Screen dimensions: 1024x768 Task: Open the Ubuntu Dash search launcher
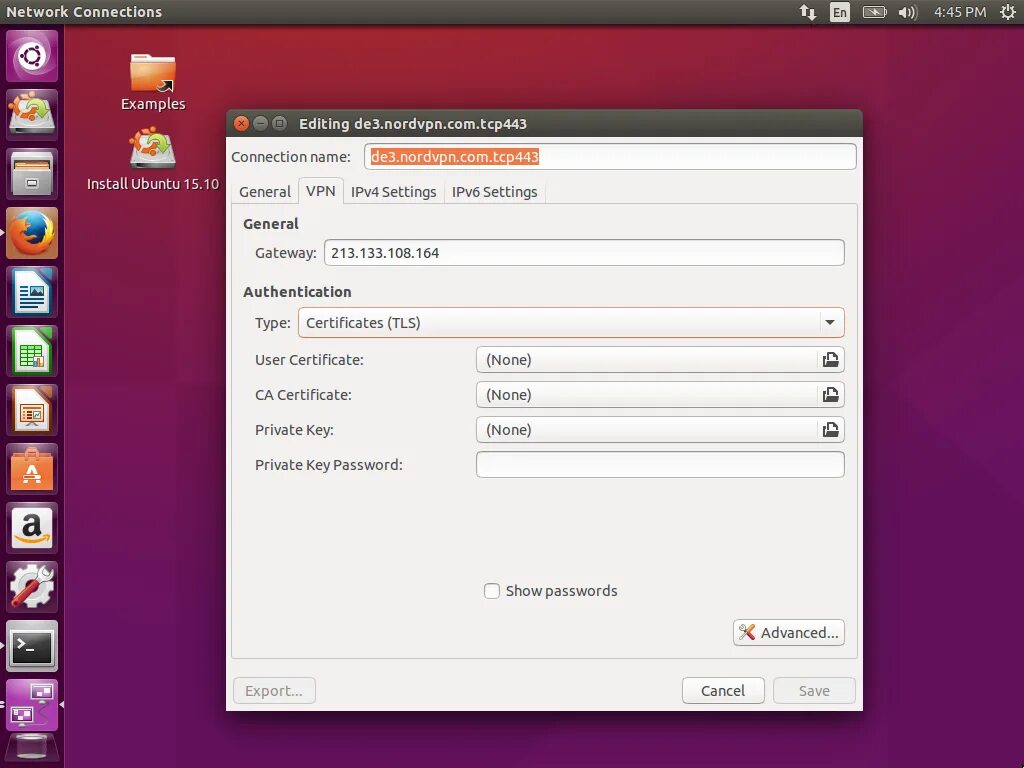(x=32, y=56)
